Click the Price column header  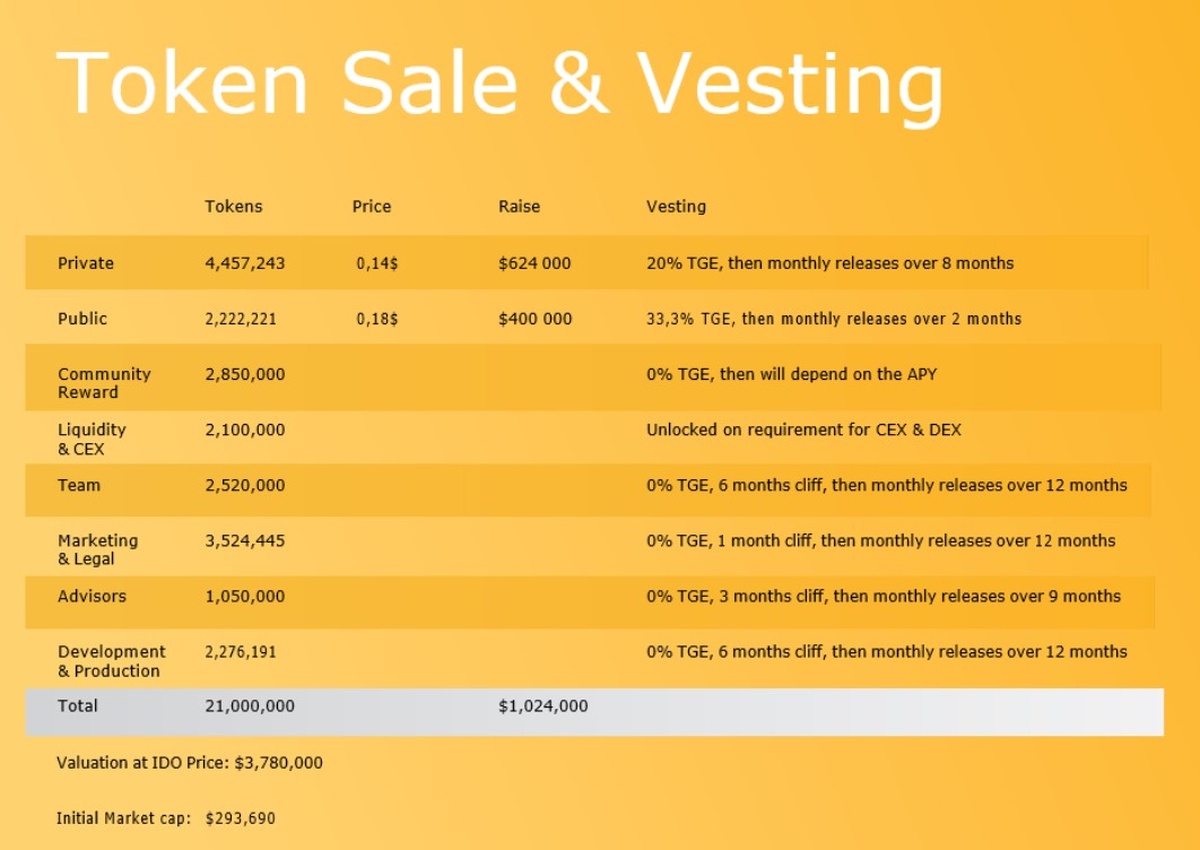(371, 206)
